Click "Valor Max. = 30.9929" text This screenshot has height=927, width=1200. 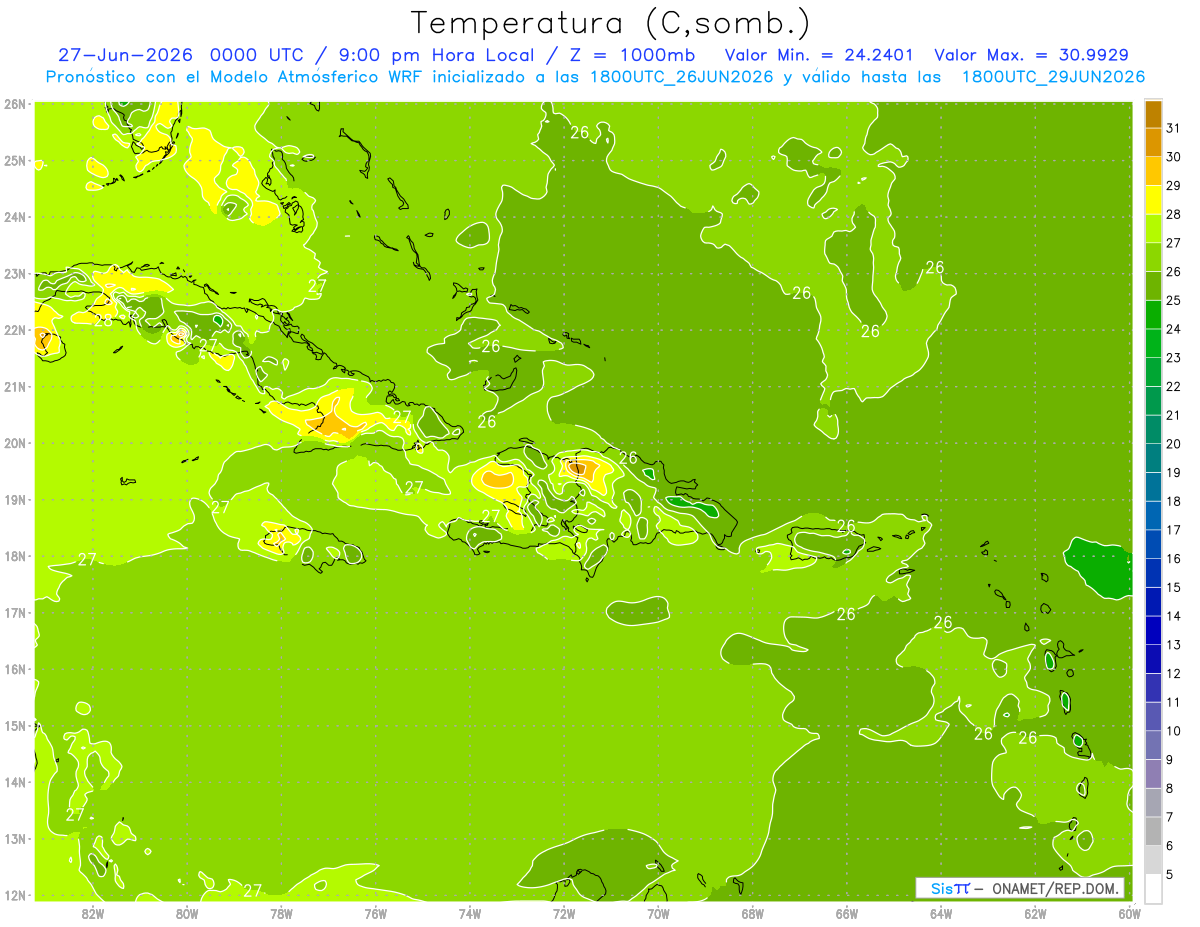point(1031,55)
